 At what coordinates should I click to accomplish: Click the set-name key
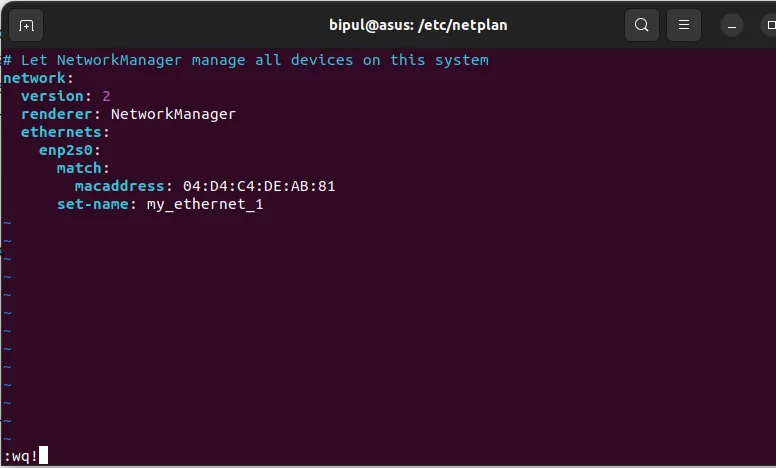point(93,204)
